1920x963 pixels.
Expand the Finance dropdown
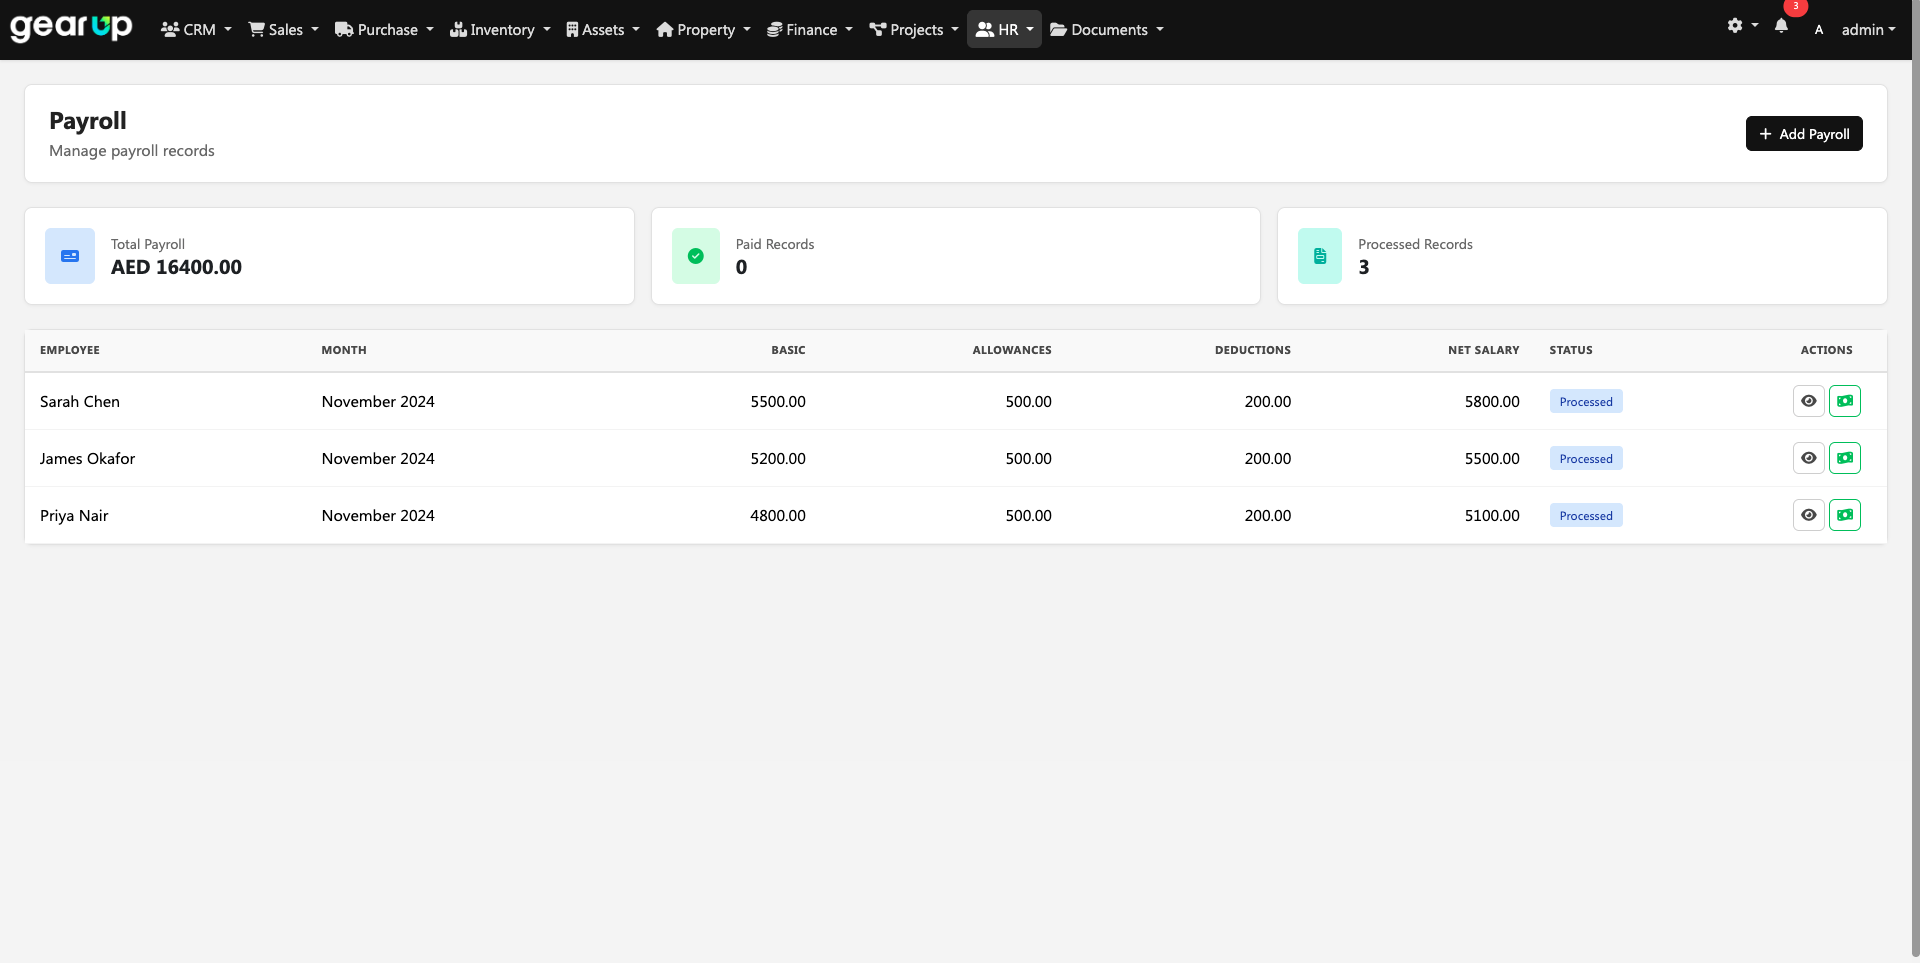[x=809, y=30]
